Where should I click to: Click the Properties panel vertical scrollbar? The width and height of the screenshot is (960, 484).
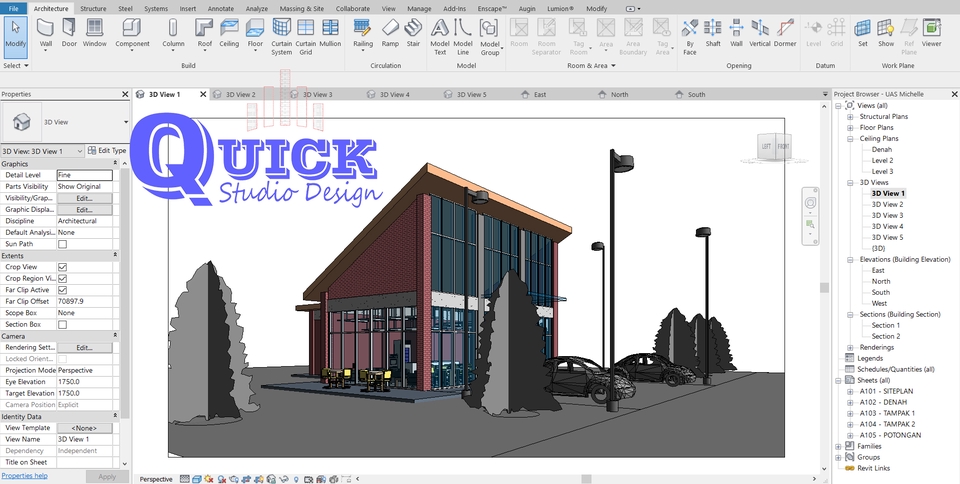125,294
